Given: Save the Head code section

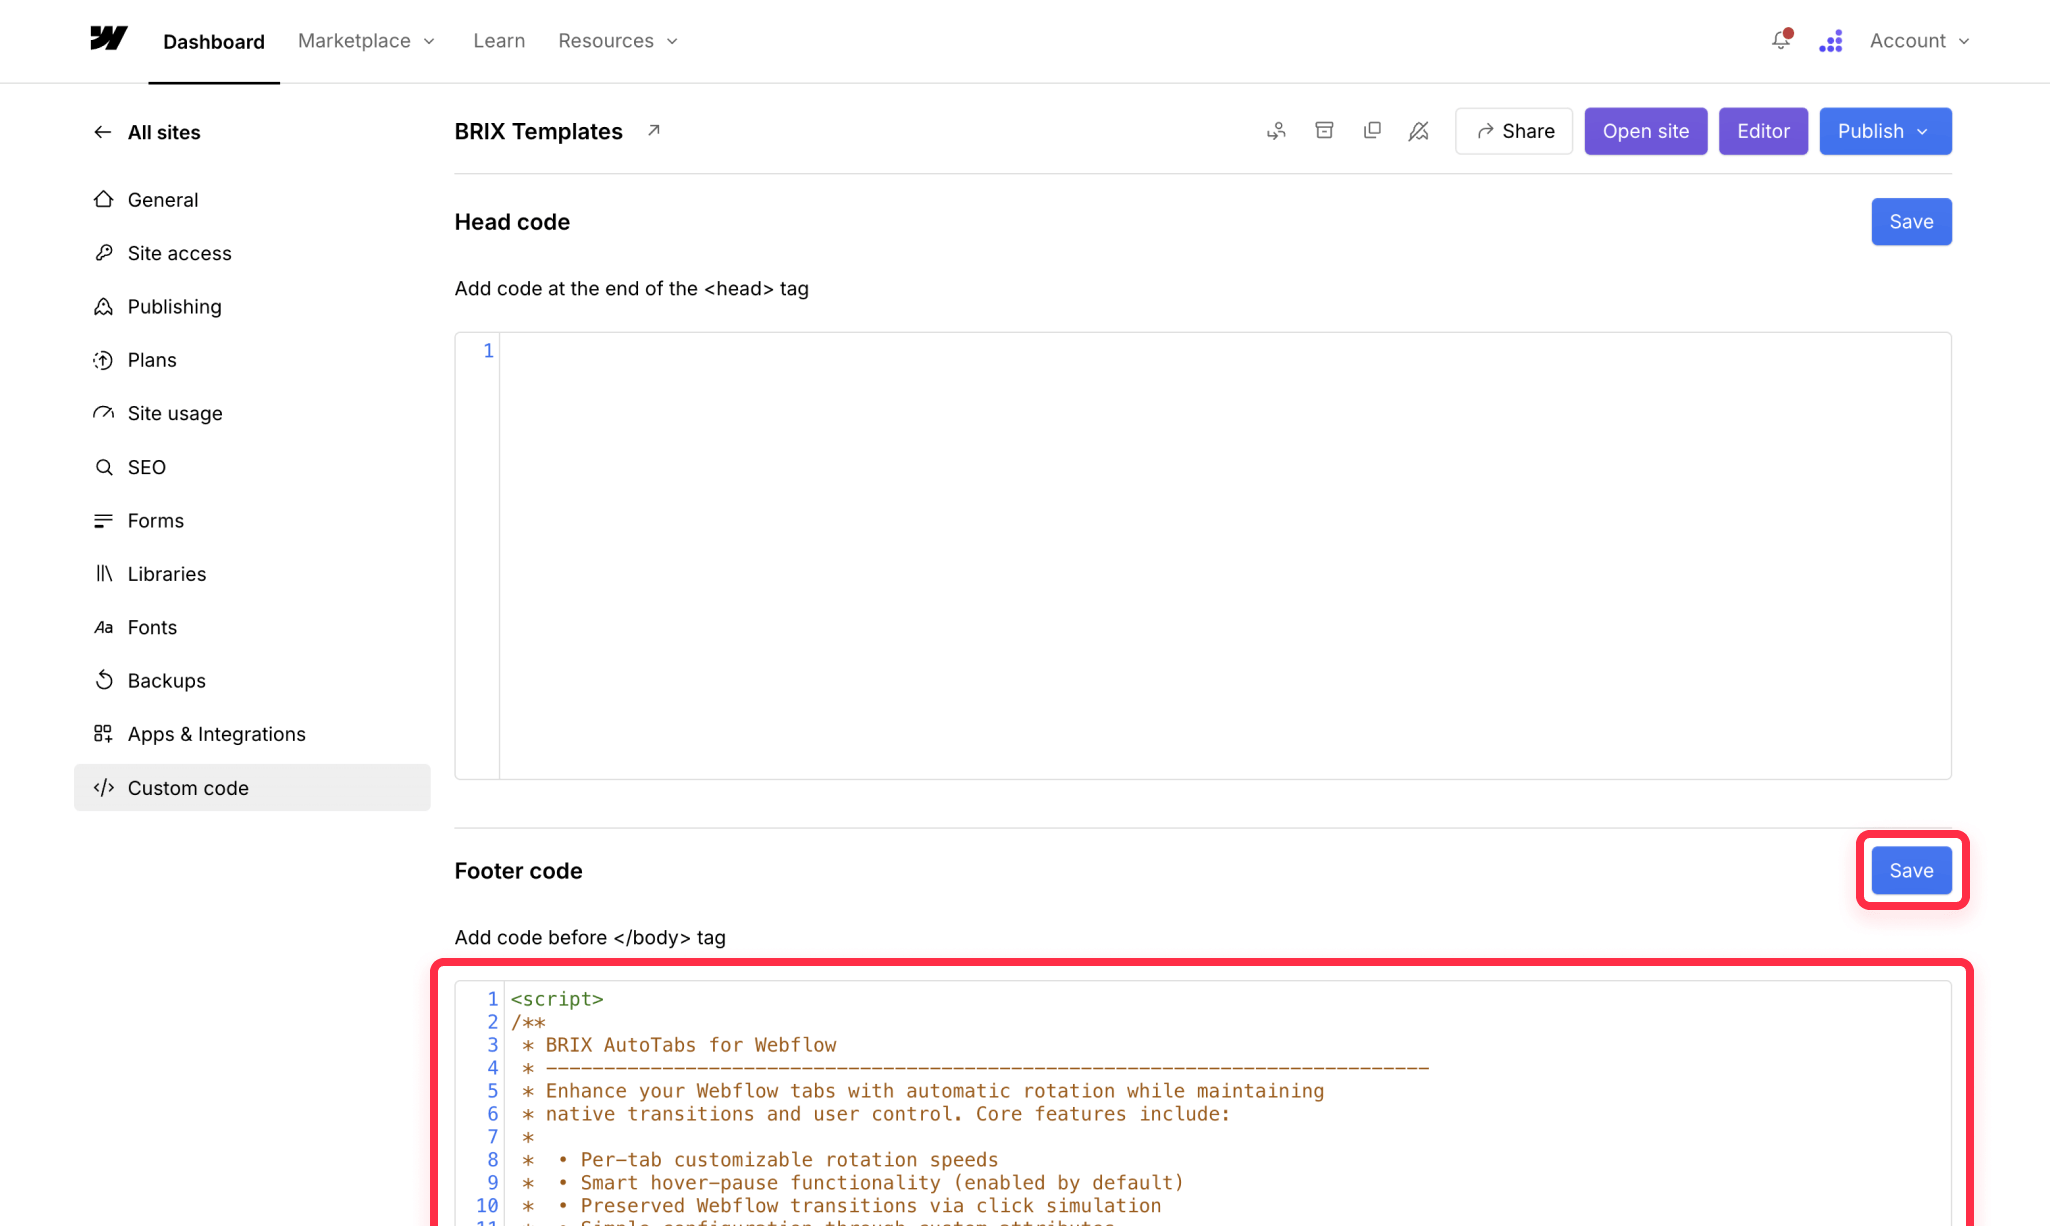Looking at the screenshot, I should pos(1911,221).
